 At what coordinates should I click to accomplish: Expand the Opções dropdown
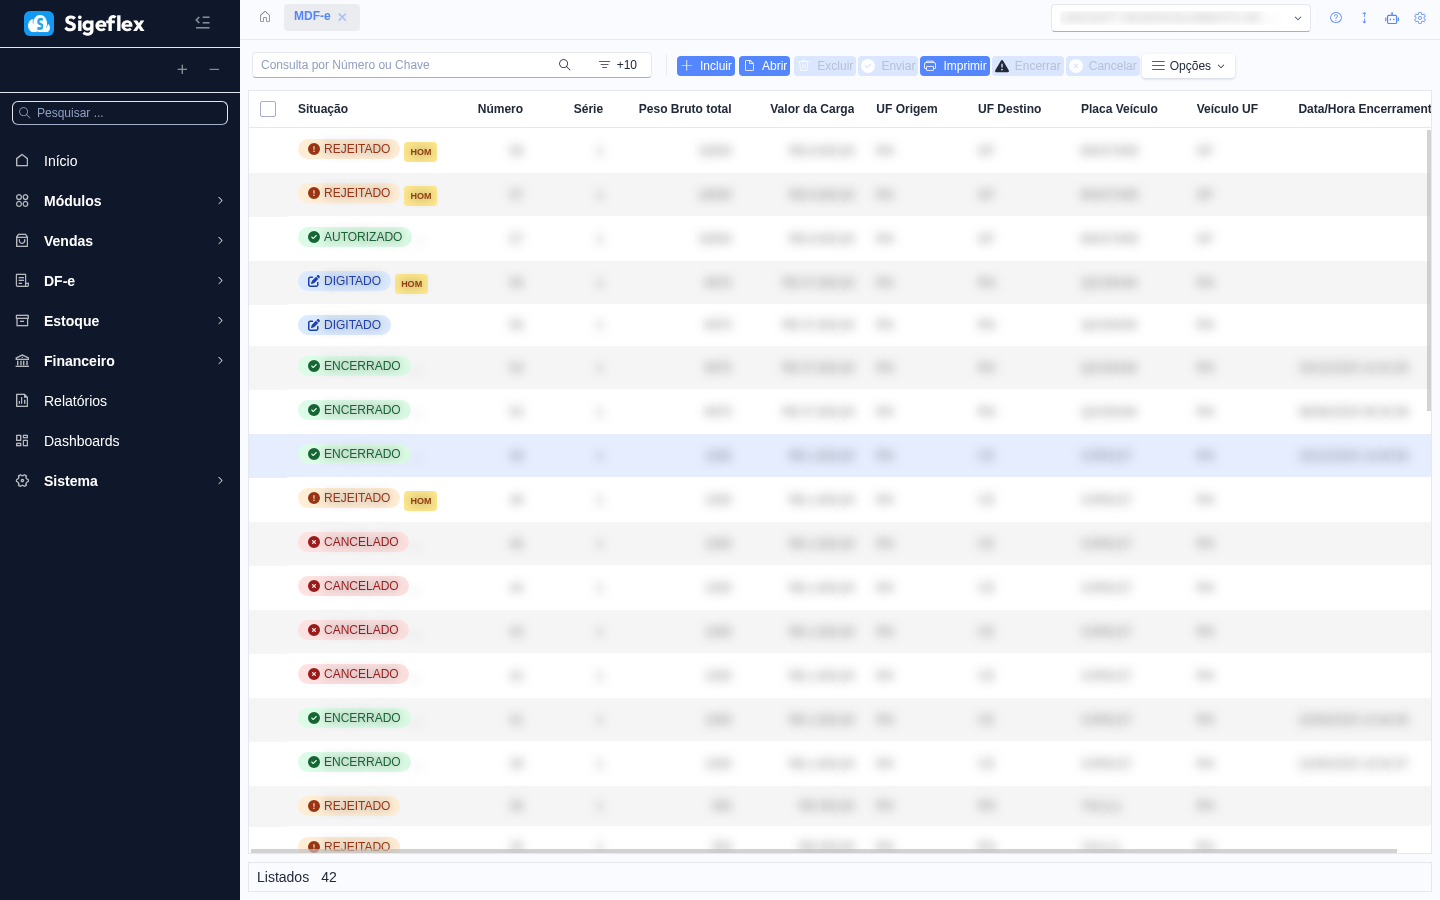coord(1188,66)
